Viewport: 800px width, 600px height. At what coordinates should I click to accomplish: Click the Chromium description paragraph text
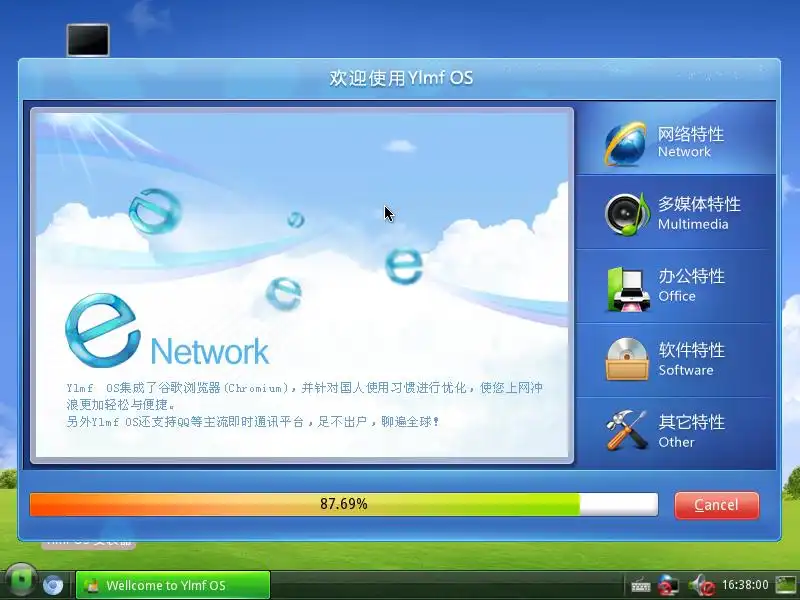coord(305,405)
